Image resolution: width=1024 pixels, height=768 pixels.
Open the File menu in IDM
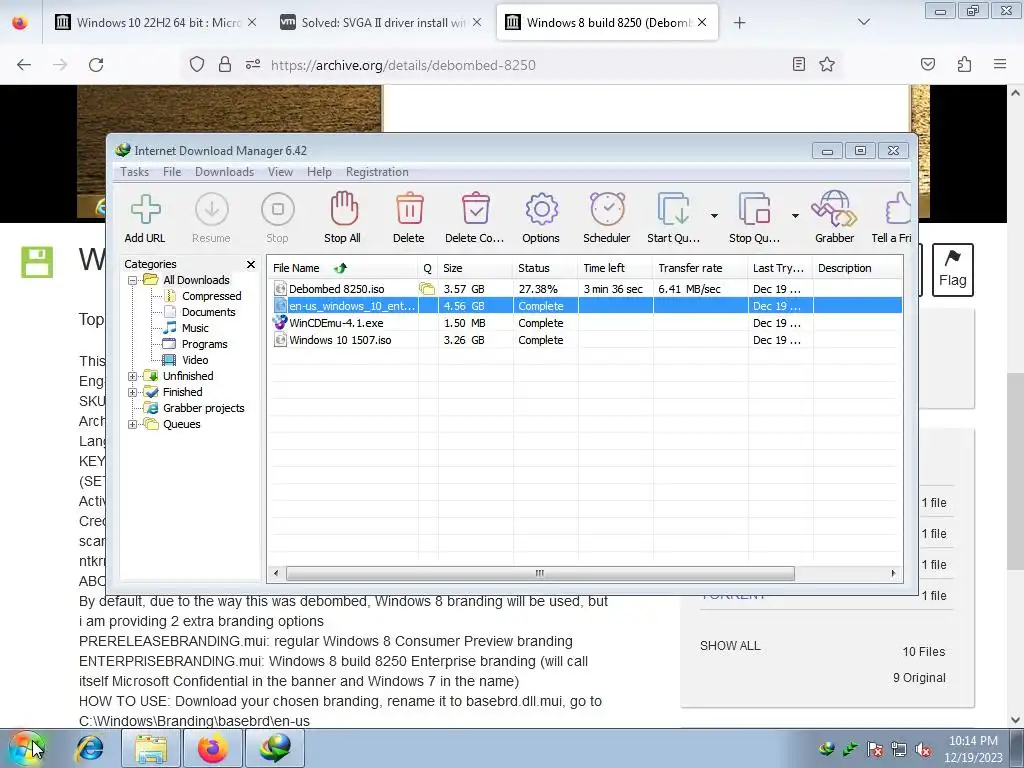pyautogui.click(x=172, y=172)
